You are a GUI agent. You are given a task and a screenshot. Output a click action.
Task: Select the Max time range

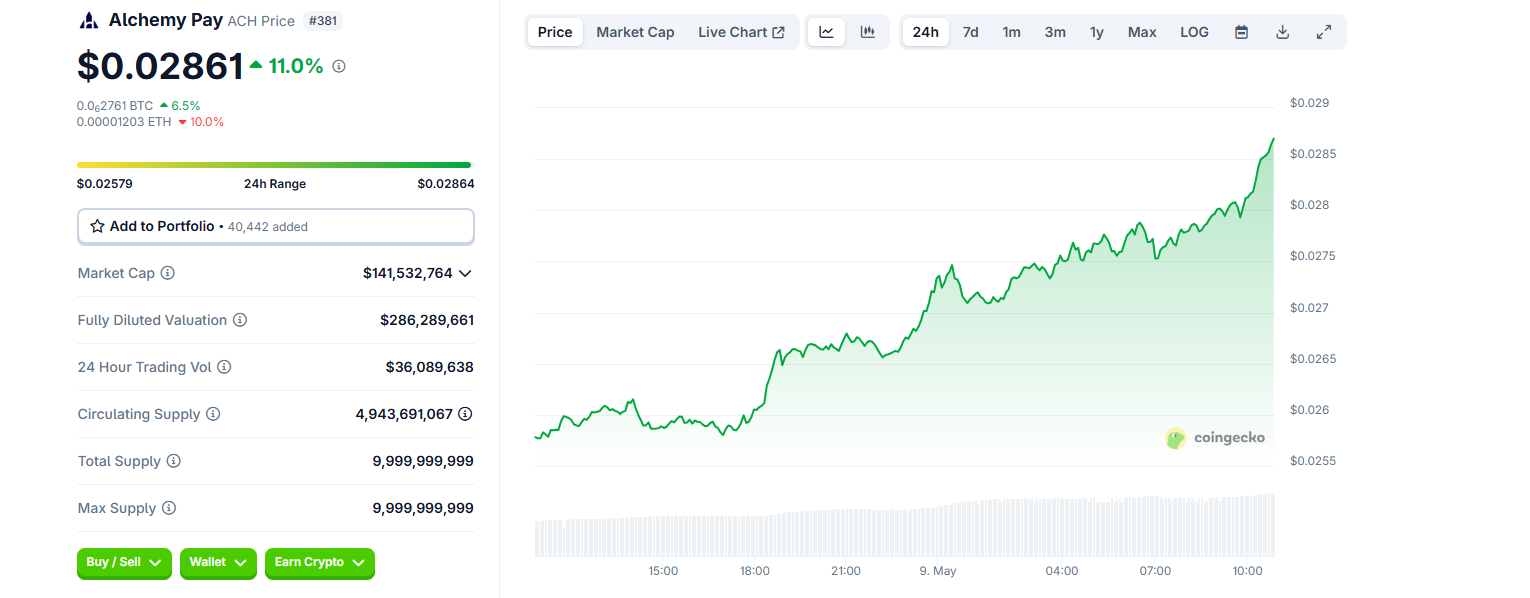tap(1142, 32)
